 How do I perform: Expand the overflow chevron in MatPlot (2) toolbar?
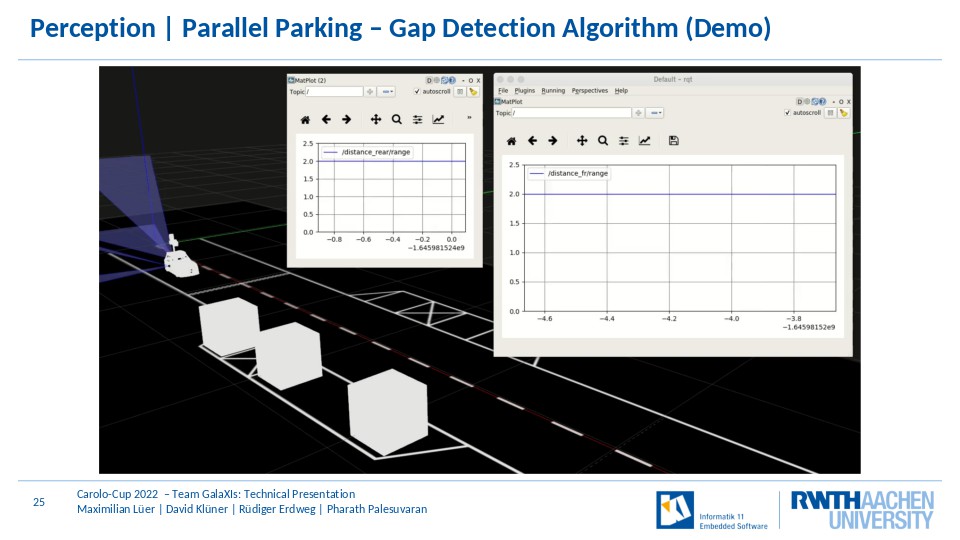(470, 118)
